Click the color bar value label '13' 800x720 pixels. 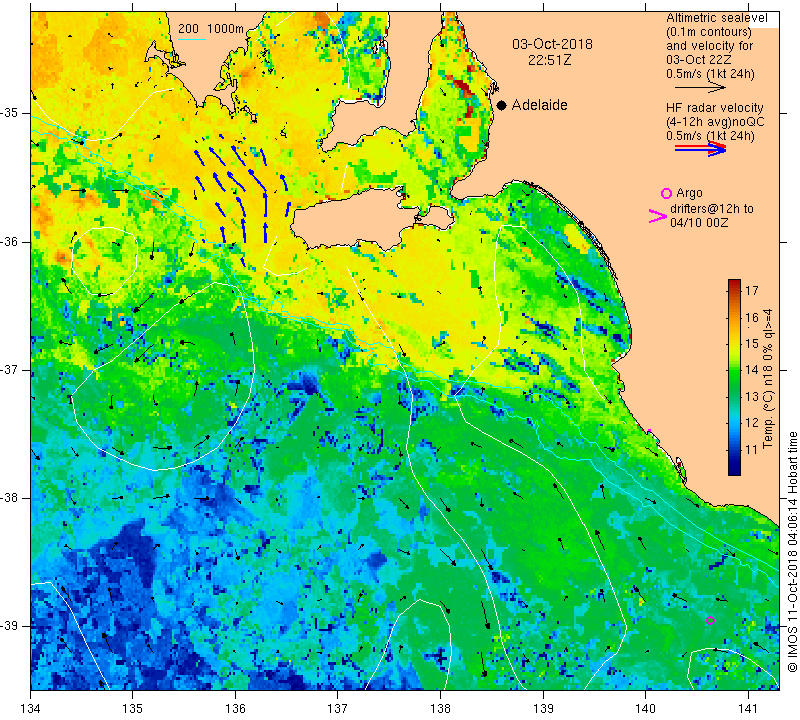click(x=752, y=396)
